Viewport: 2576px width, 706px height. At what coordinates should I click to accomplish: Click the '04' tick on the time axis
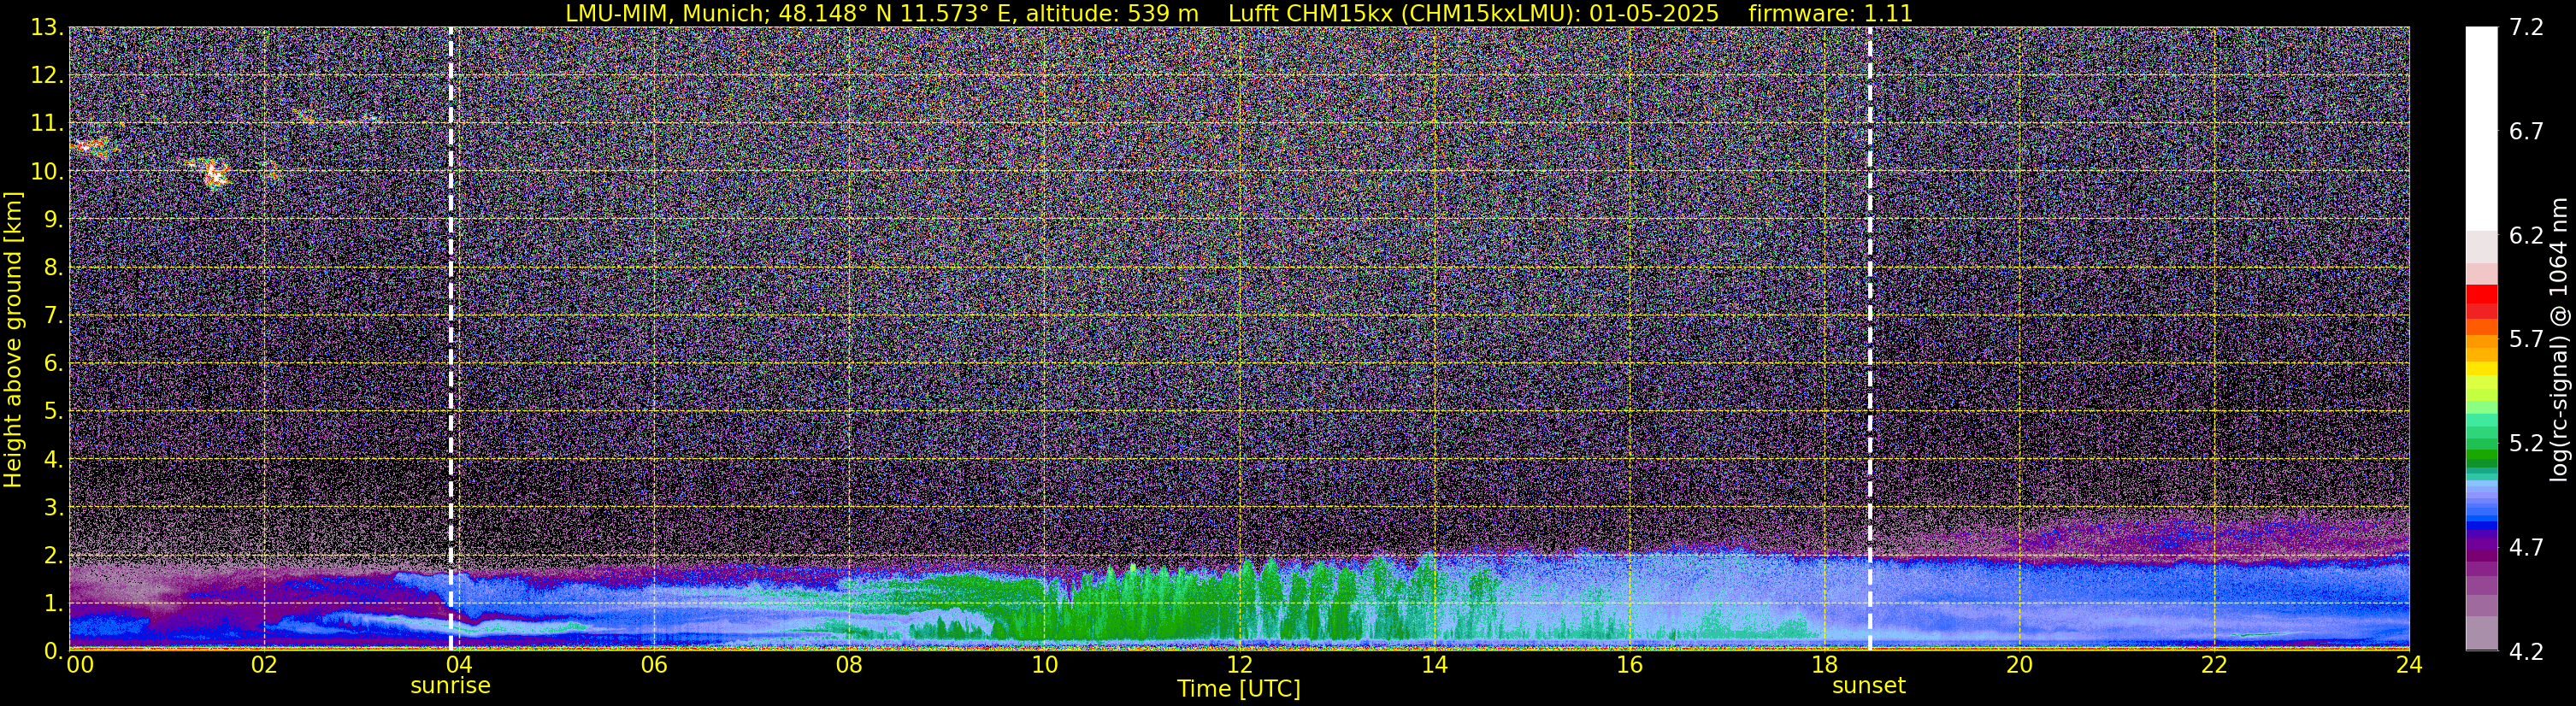tap(458, 665)
